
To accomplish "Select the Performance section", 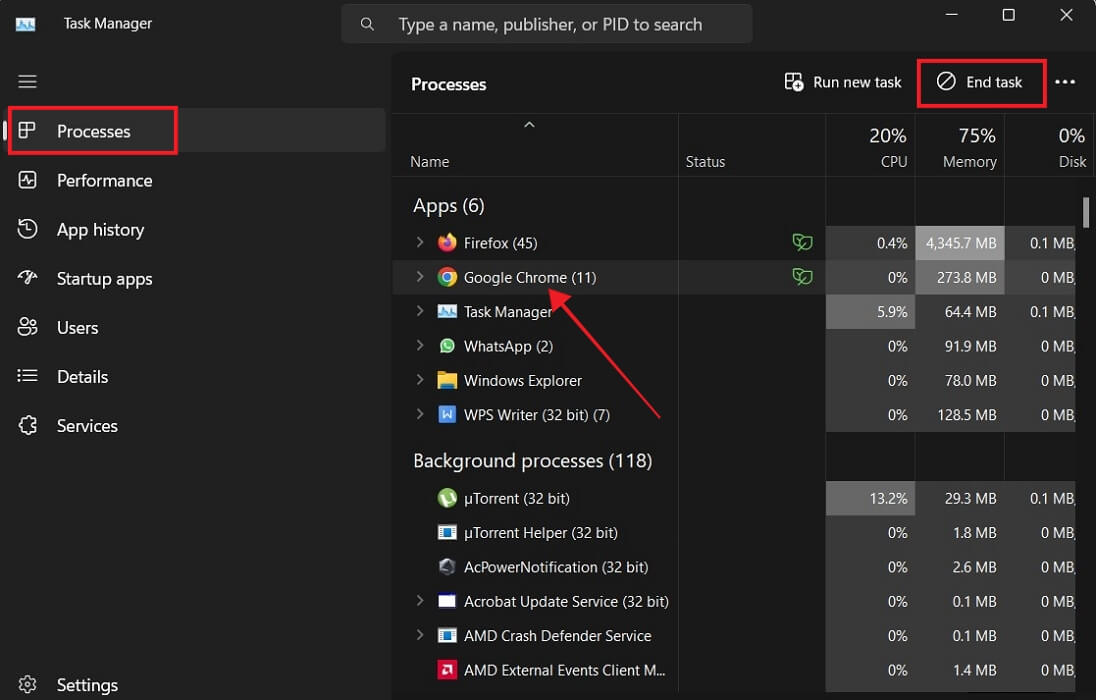I will coord(105,180).
